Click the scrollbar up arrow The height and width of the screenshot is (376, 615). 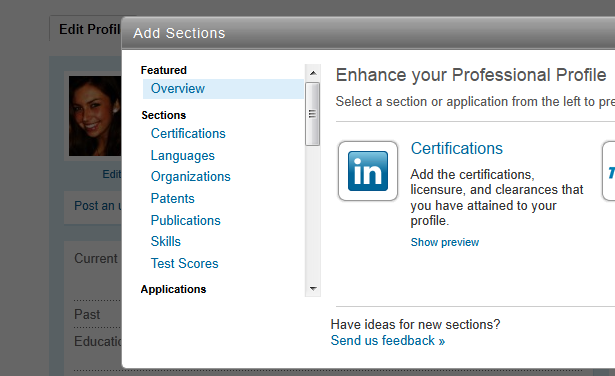pos(313,73)
